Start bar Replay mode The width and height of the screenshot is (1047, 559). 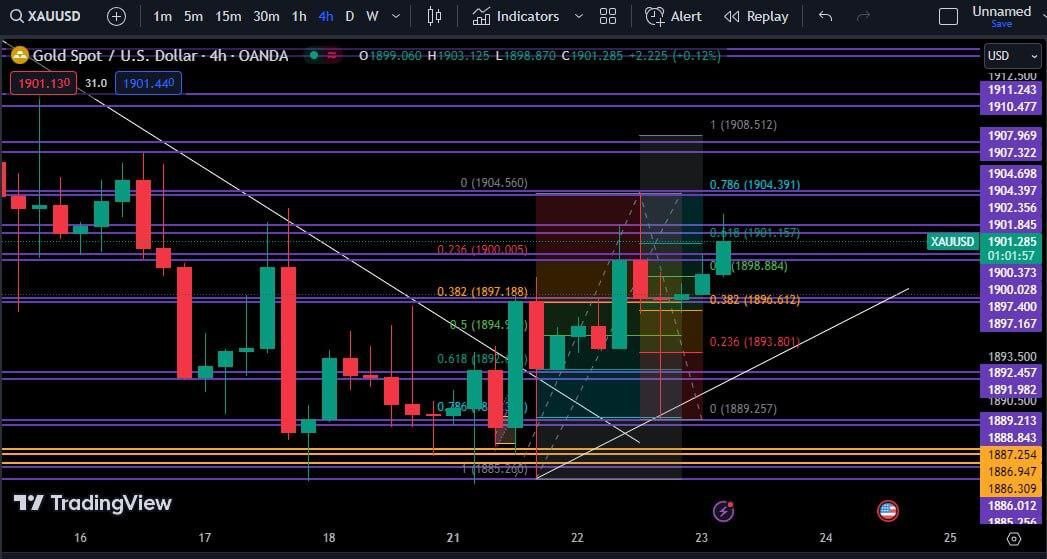(x=756, y=16)
